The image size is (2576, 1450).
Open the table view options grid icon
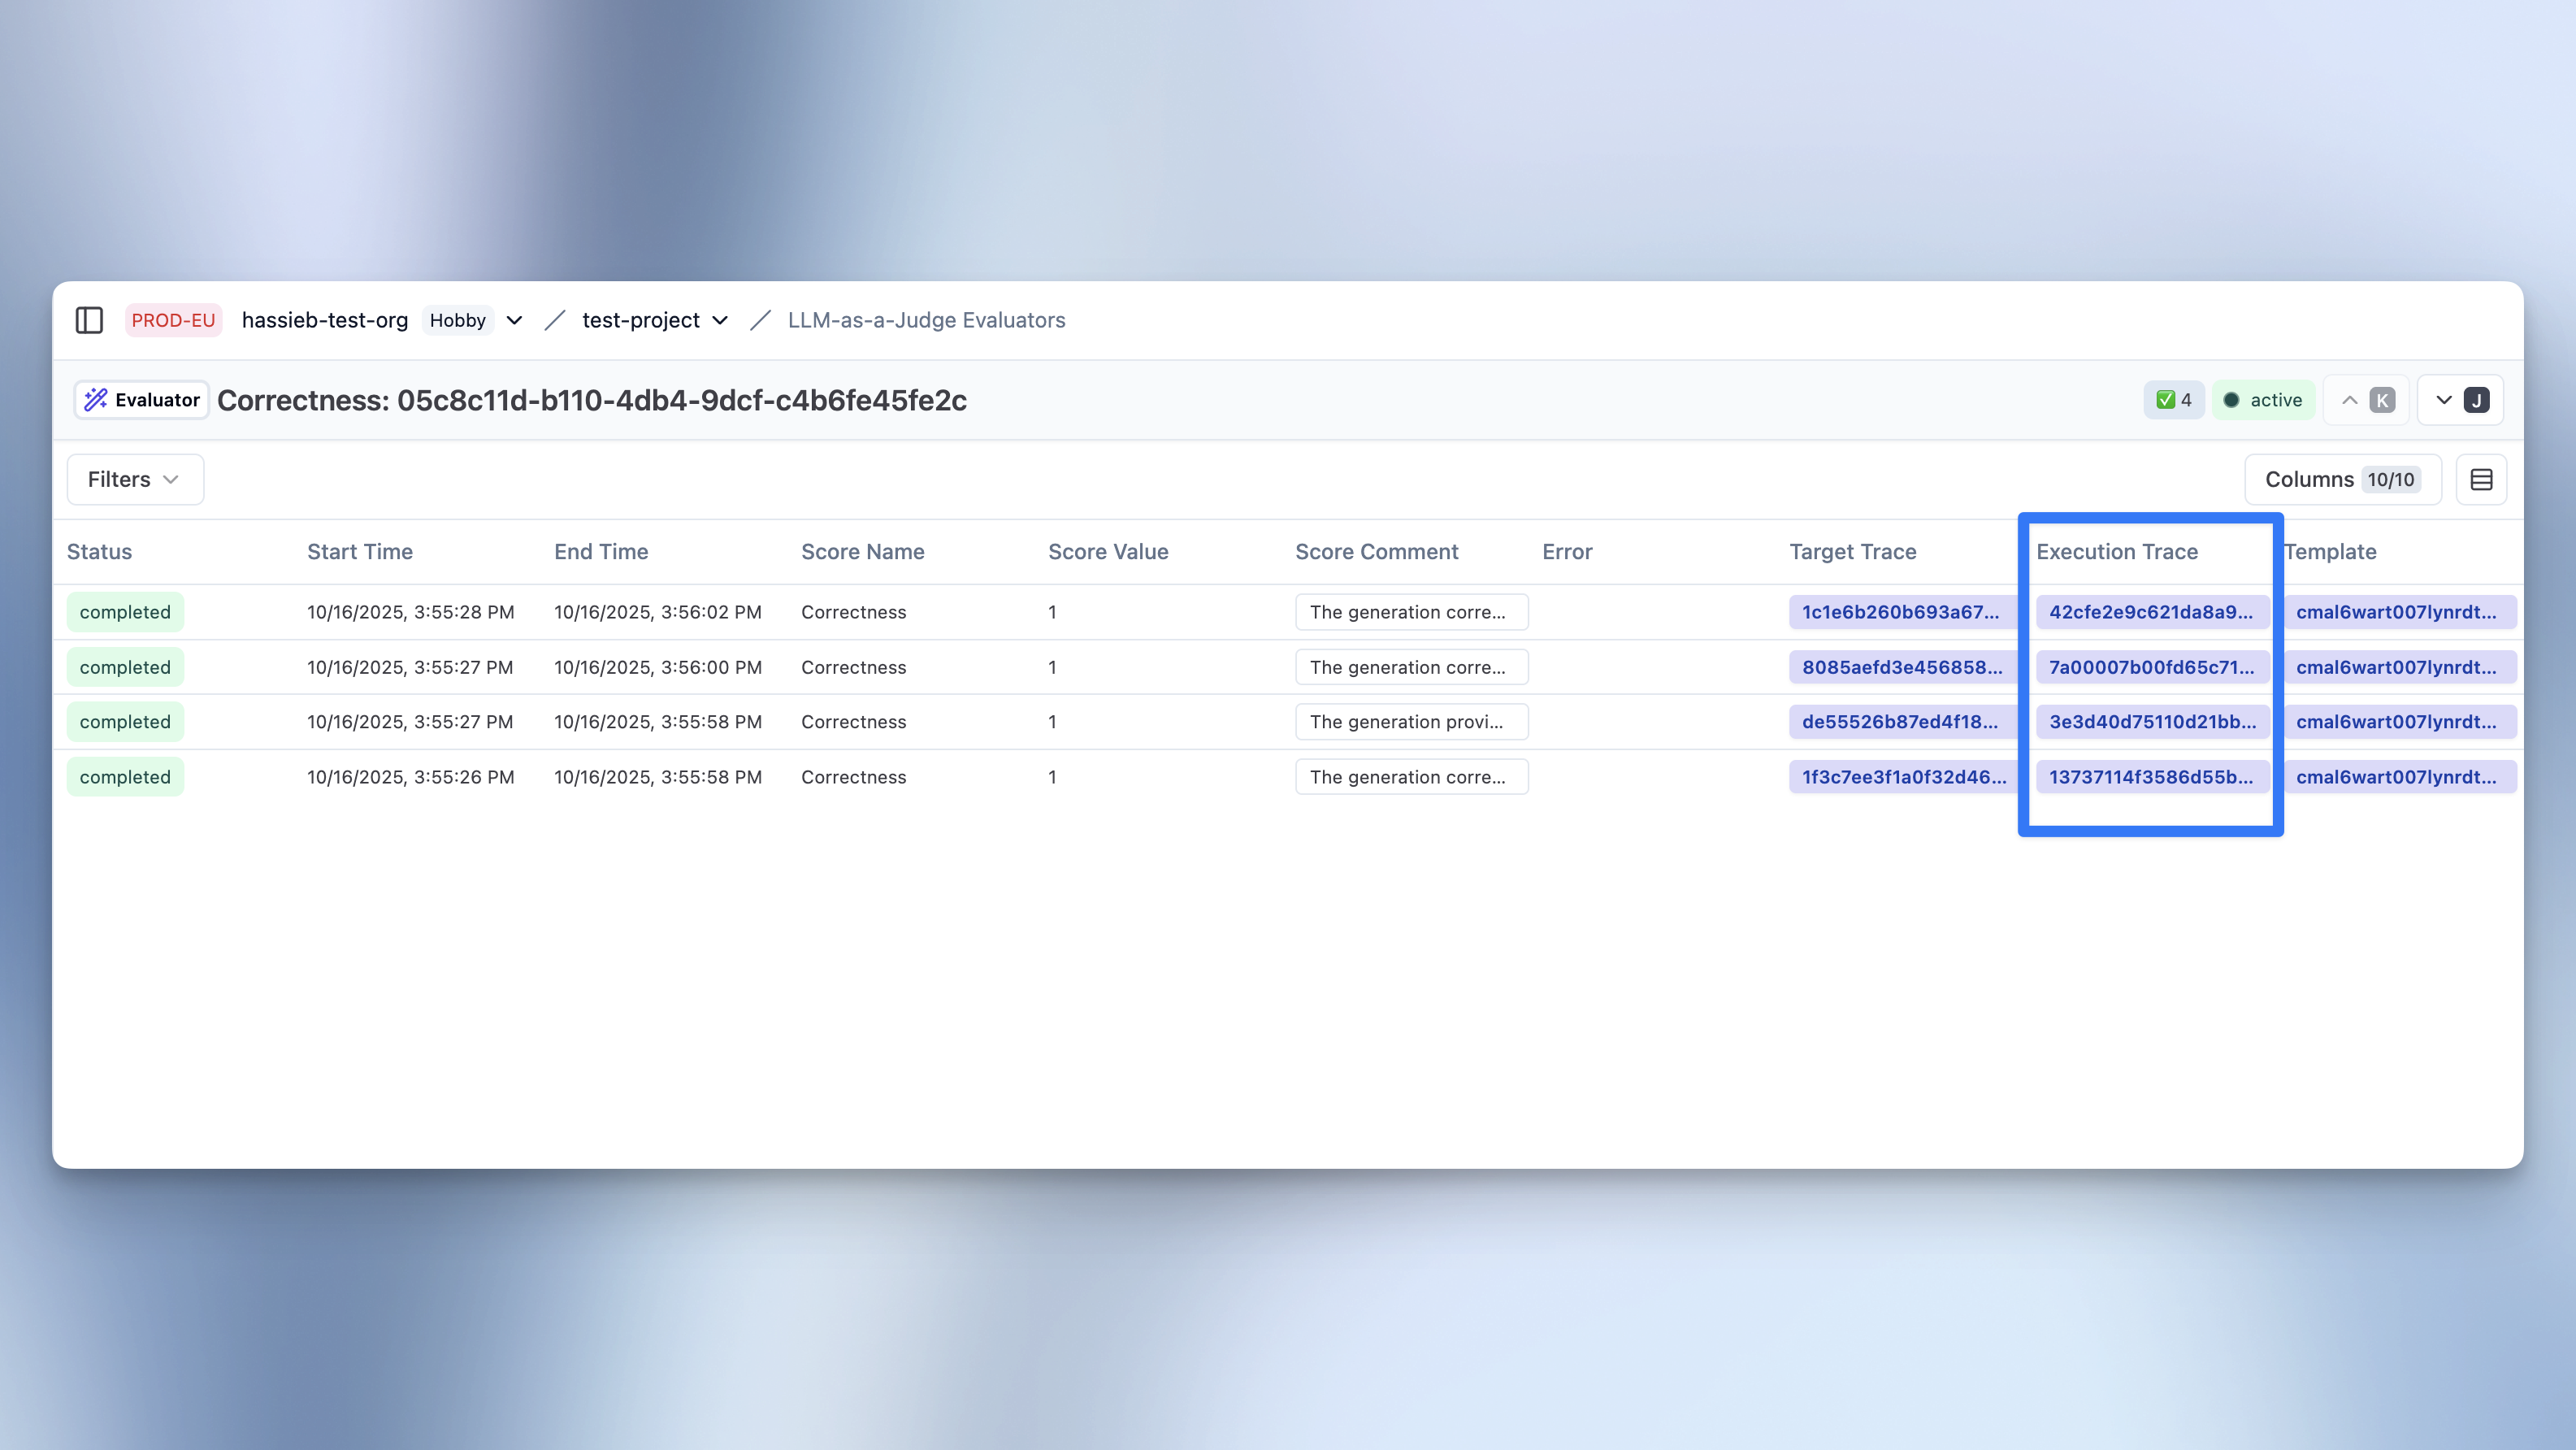click(2482, 479)
